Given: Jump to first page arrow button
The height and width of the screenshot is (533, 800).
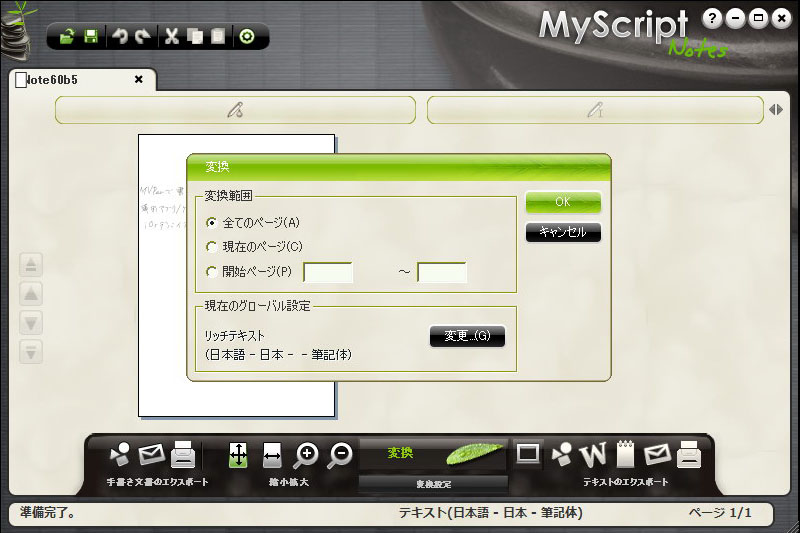Looking at the screenshot, I should click(x=31, y=264).
